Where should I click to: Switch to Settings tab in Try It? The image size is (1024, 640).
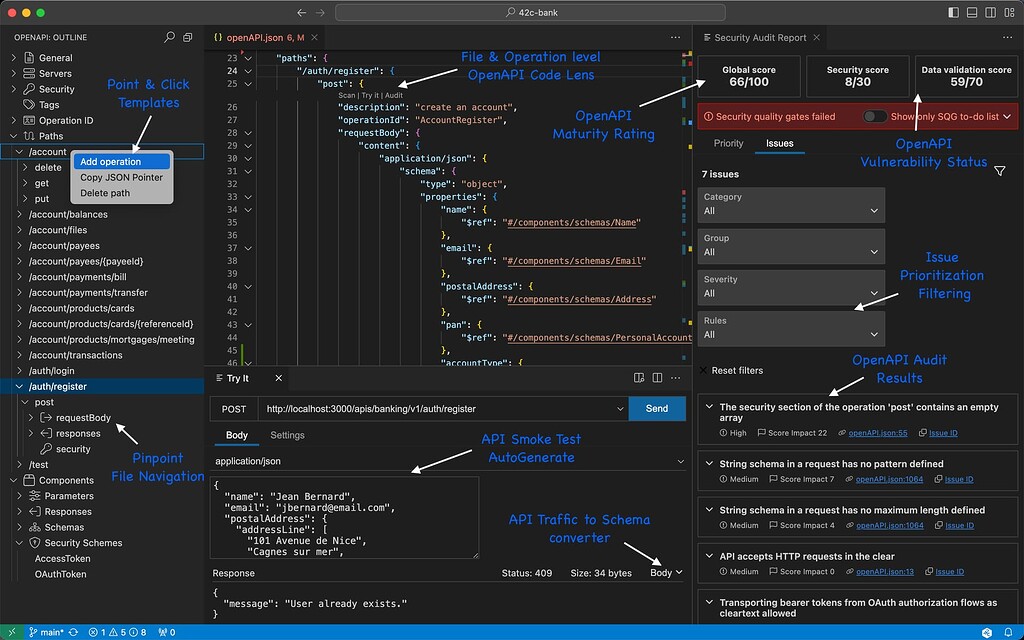coord(287,435)
